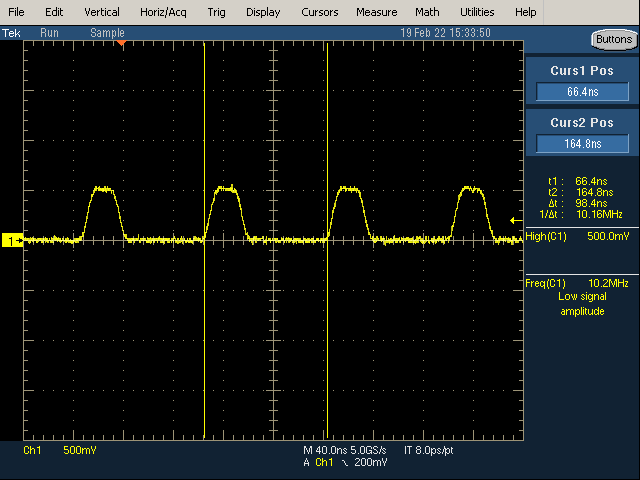Open the Help menu
This screenshot has width=640, height=480.
point(525,12)
